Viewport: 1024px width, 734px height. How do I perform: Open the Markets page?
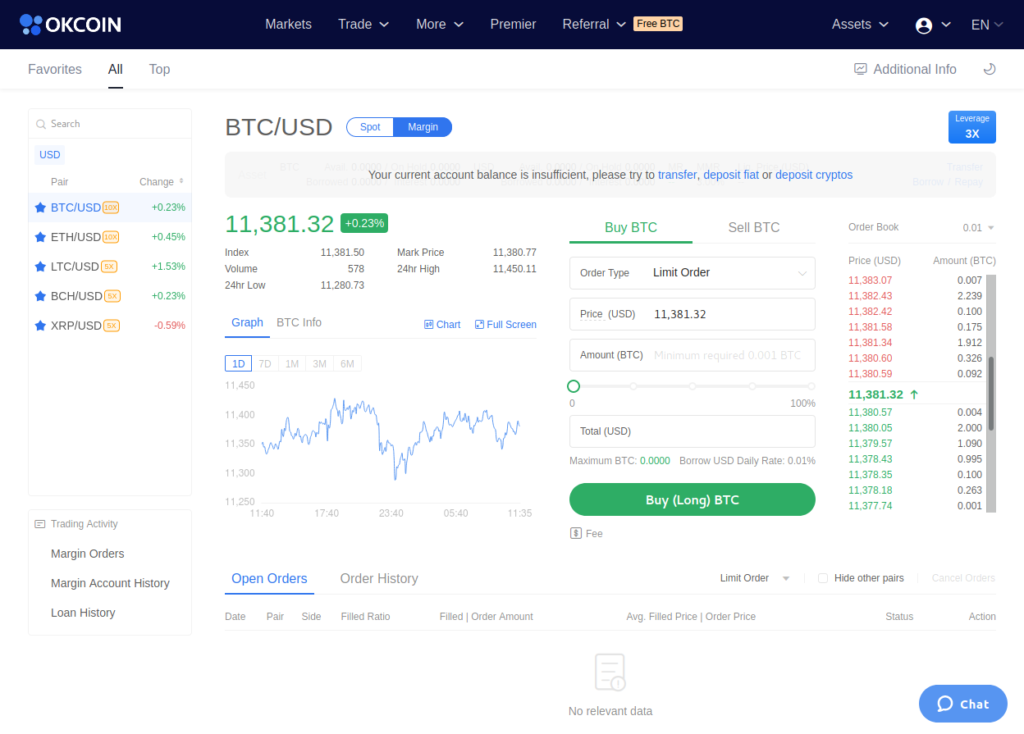288,24
